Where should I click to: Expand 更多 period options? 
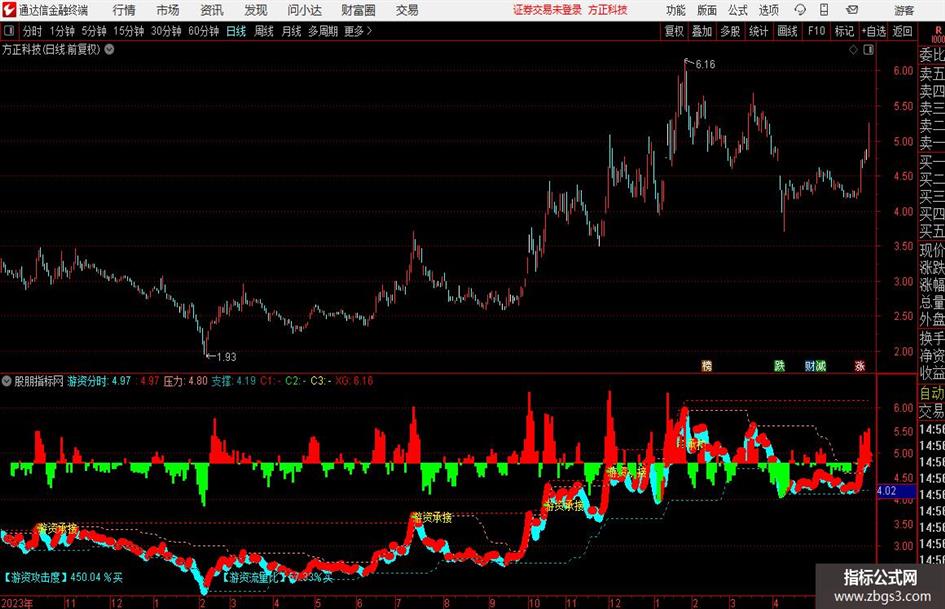358,31
